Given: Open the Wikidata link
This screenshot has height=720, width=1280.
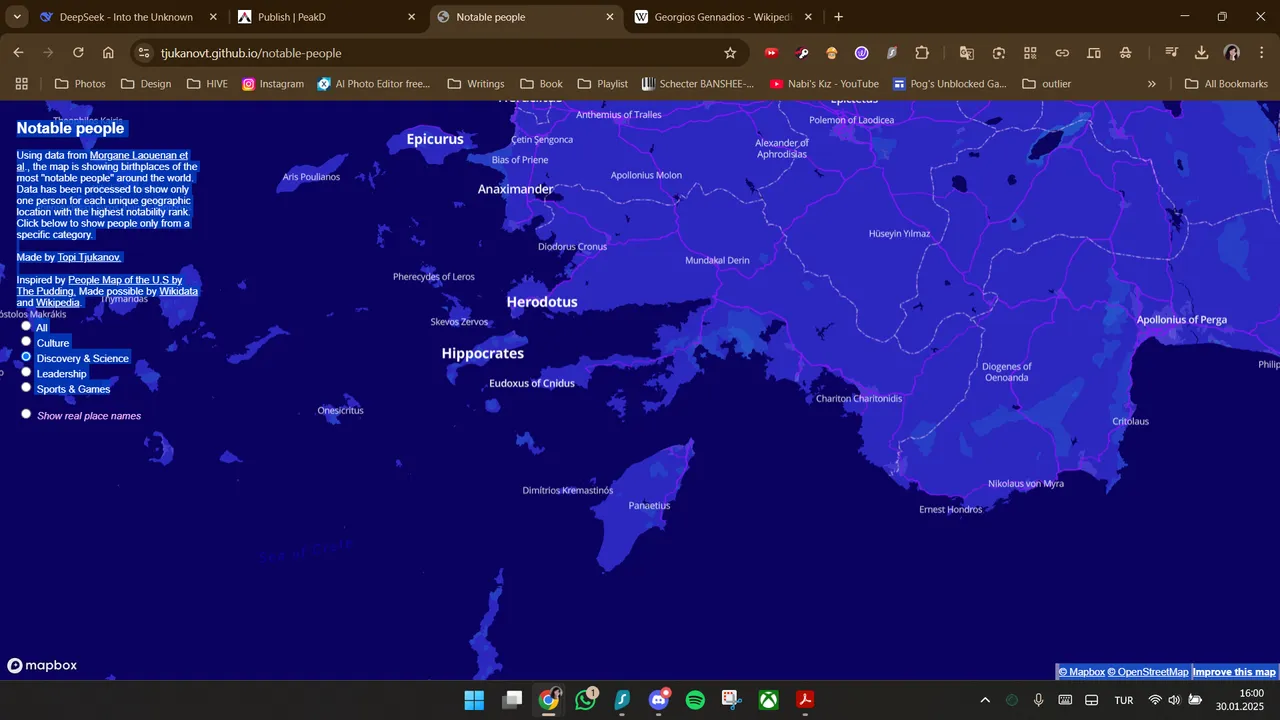Looking at the screenshot, I should (179, 291).
